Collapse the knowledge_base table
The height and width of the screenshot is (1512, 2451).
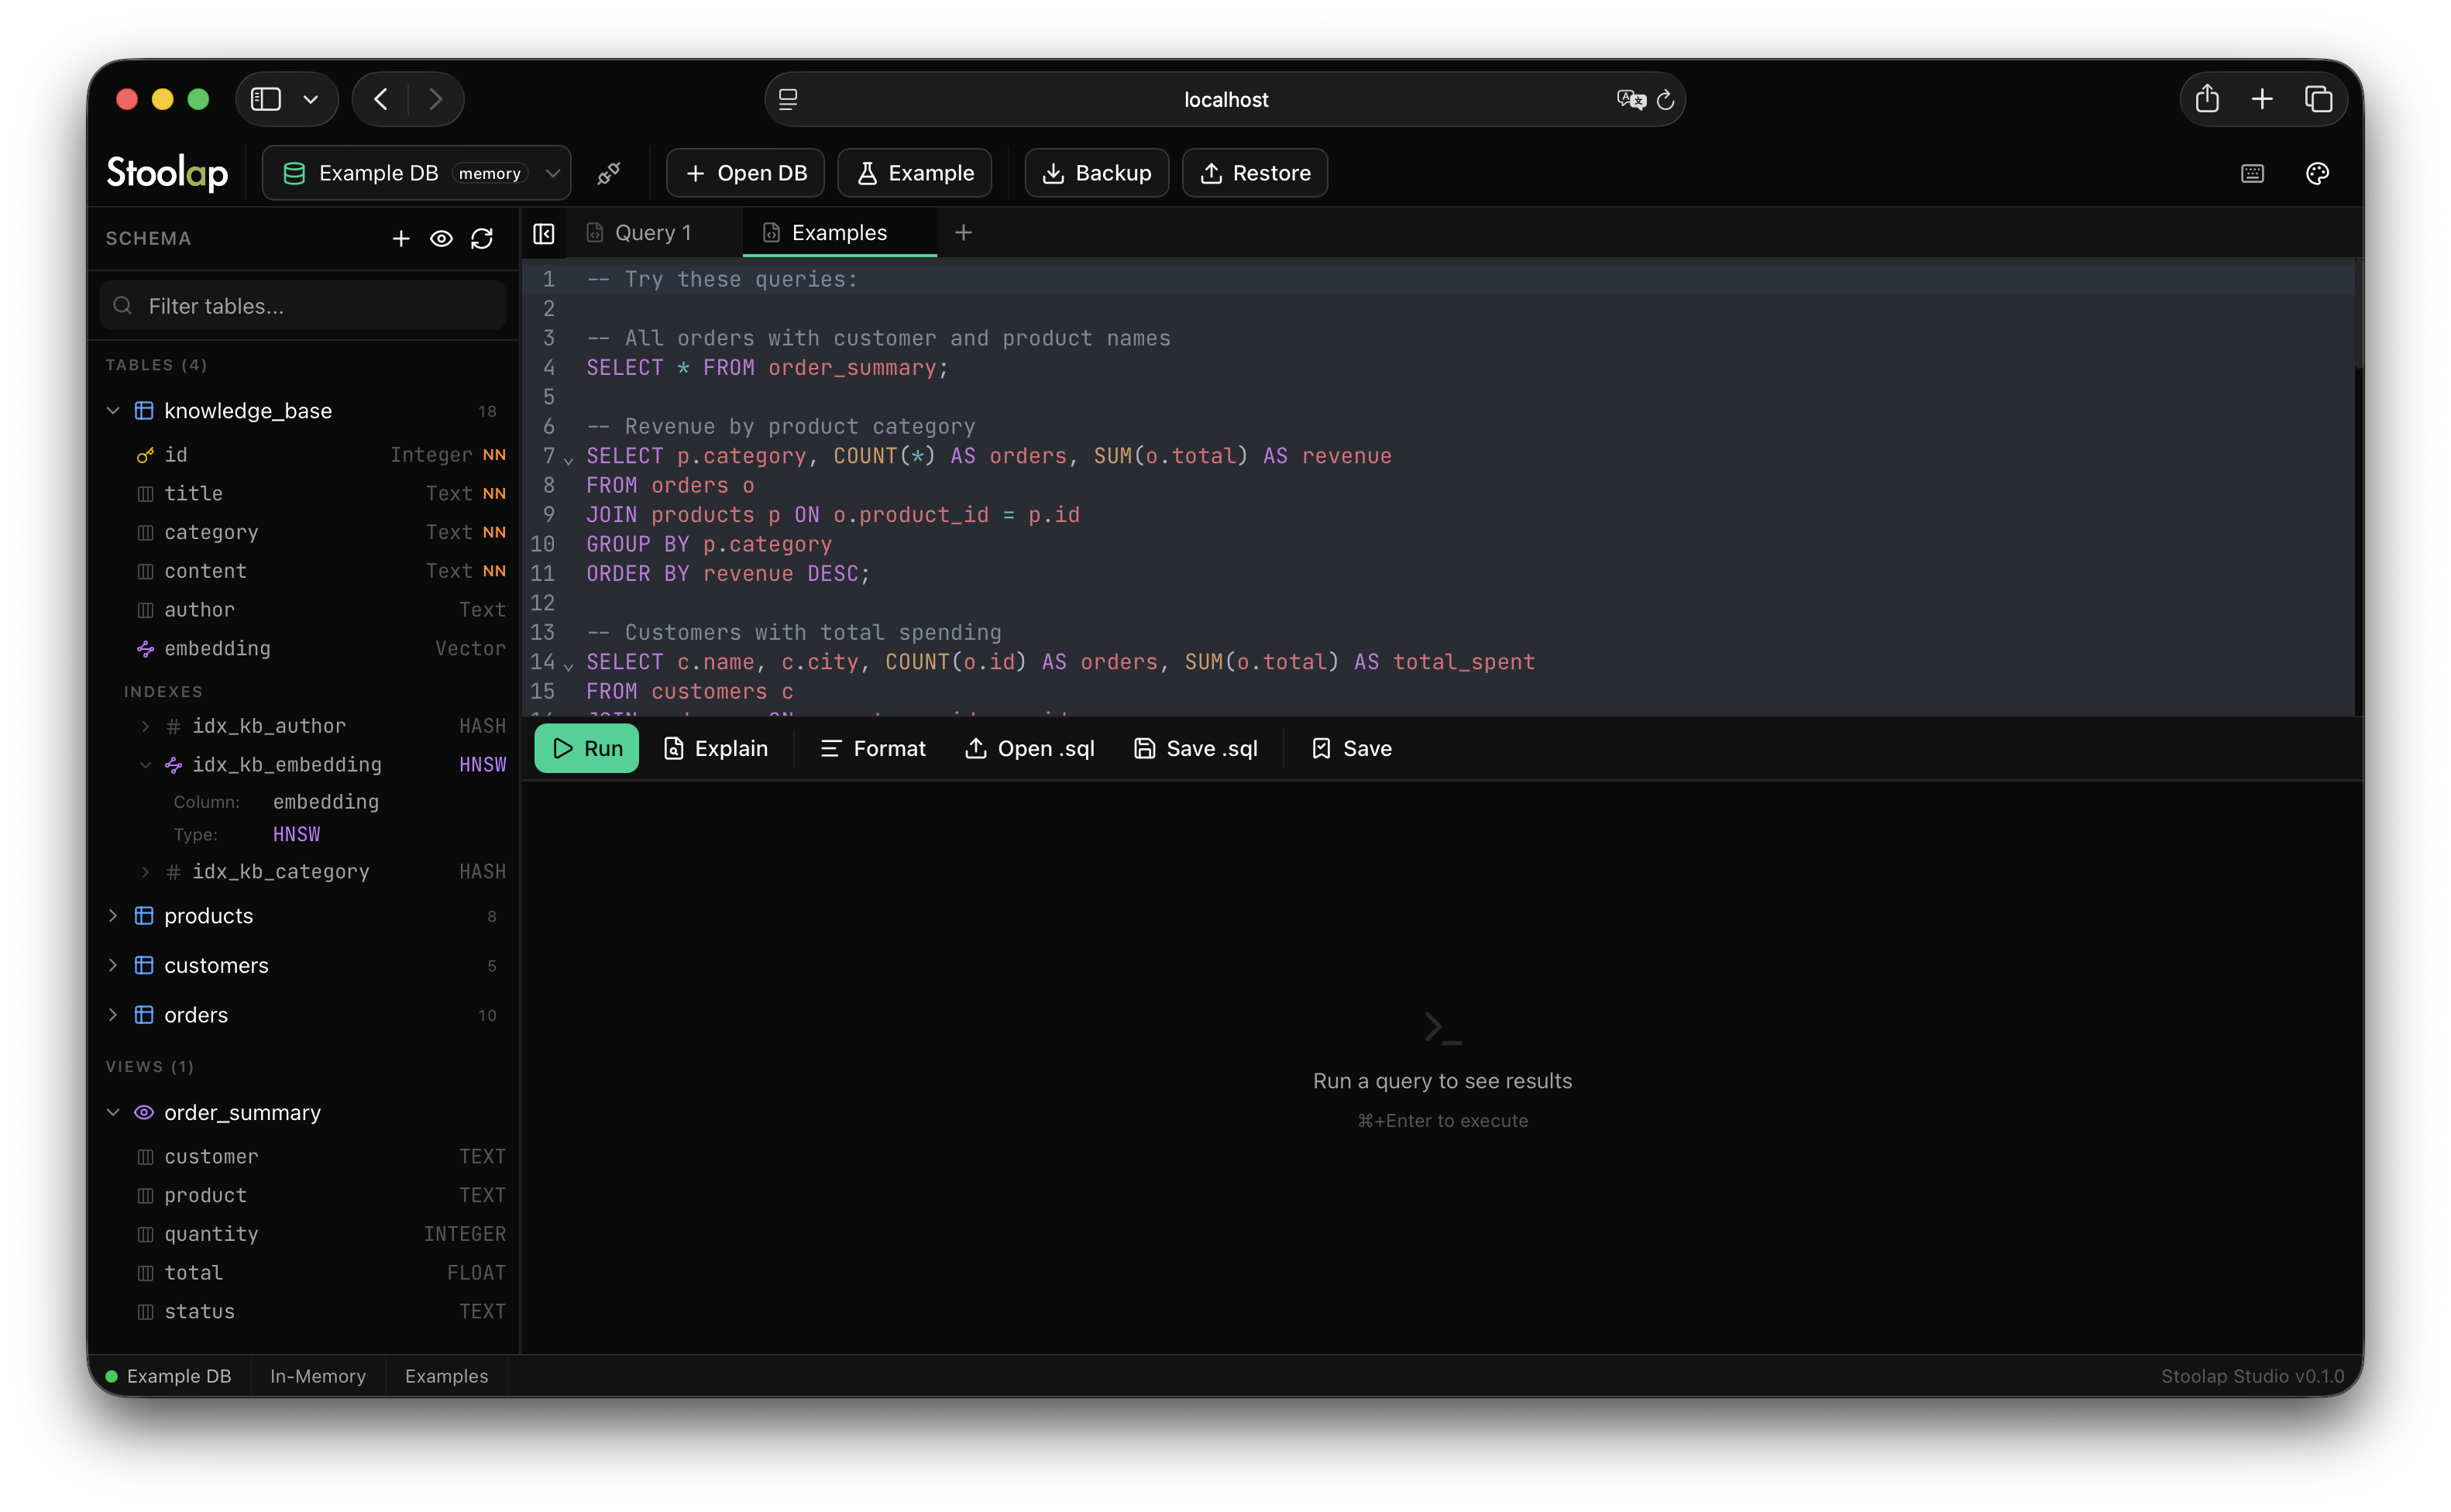(x=113, y=410)
